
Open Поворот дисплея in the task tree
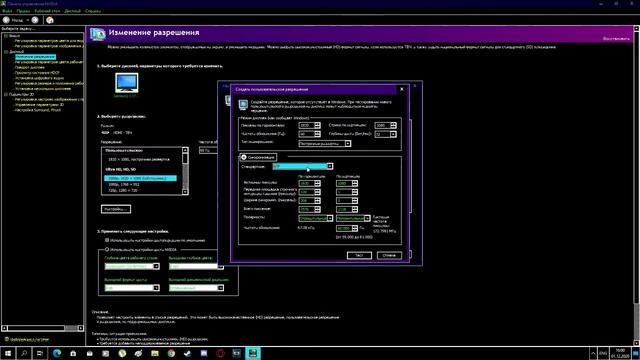pos(30,67)
